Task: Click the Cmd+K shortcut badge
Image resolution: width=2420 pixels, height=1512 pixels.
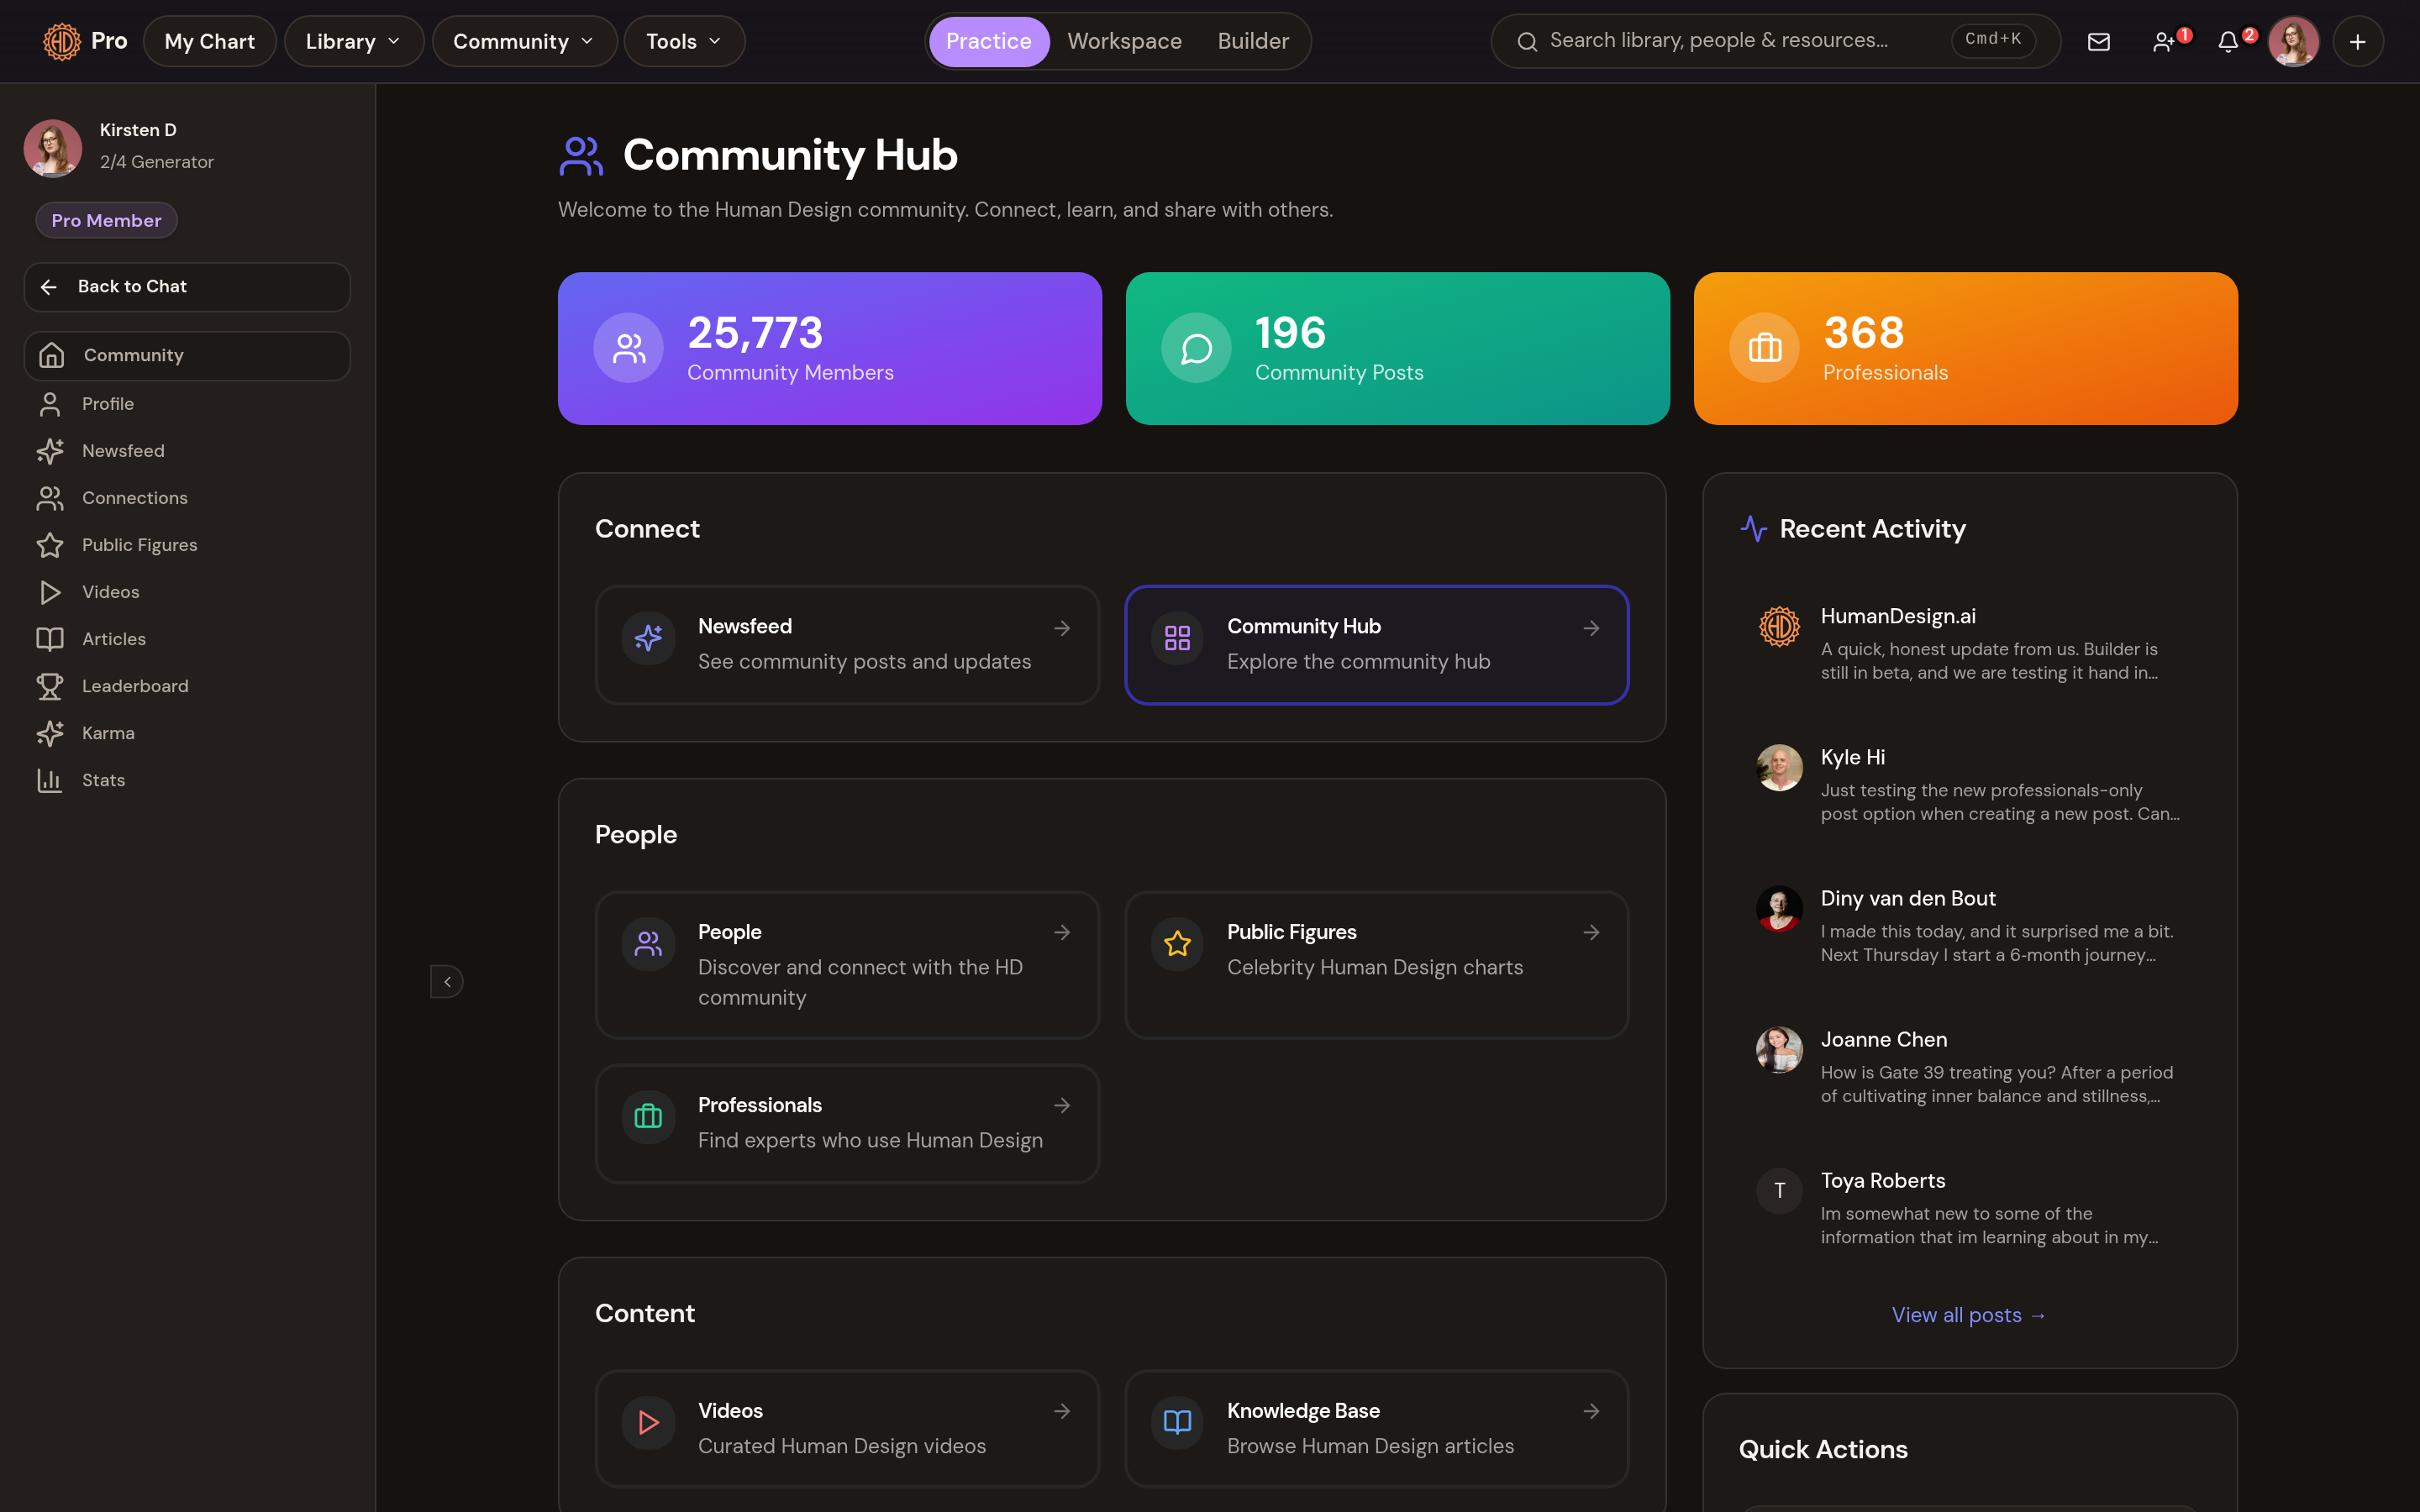Action: click(1993, 40)
